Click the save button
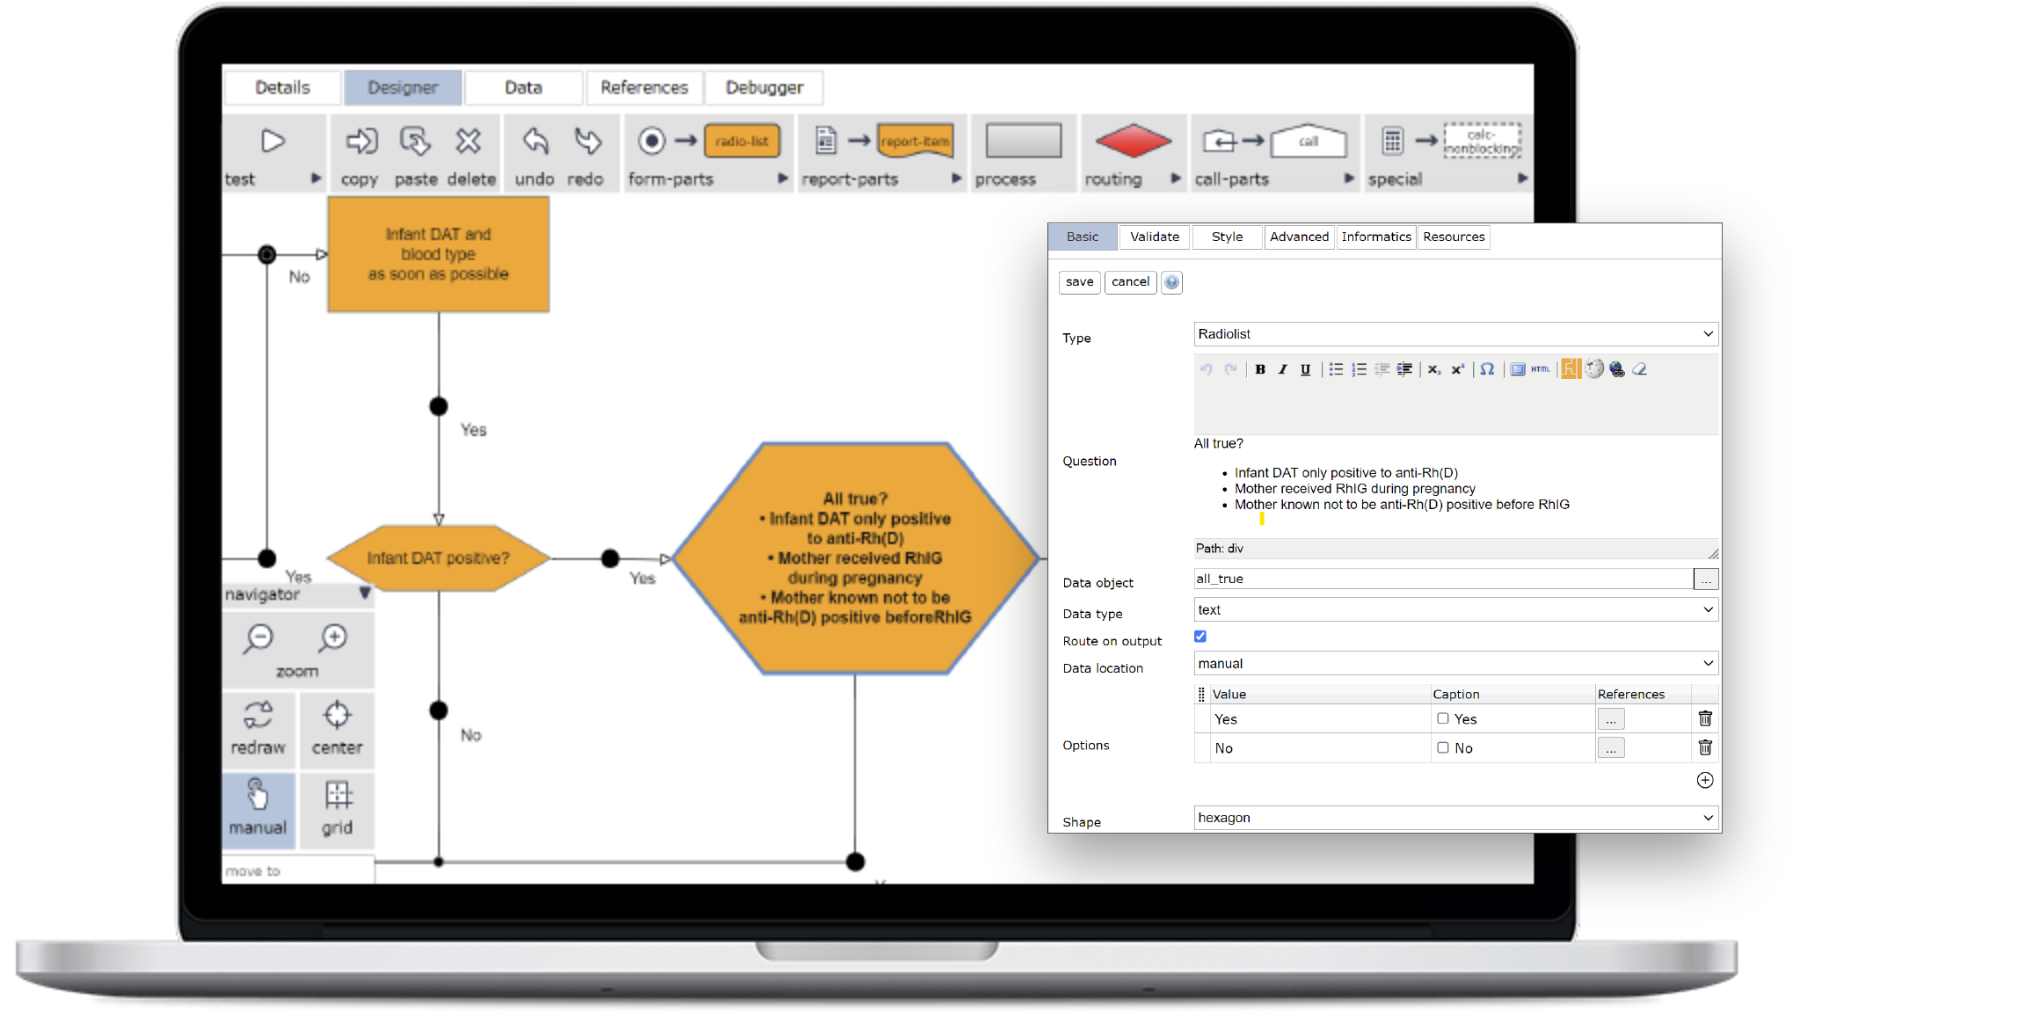Image resolution: width=2020 pixels, height=1030 pixels. tap(1079, 282)
